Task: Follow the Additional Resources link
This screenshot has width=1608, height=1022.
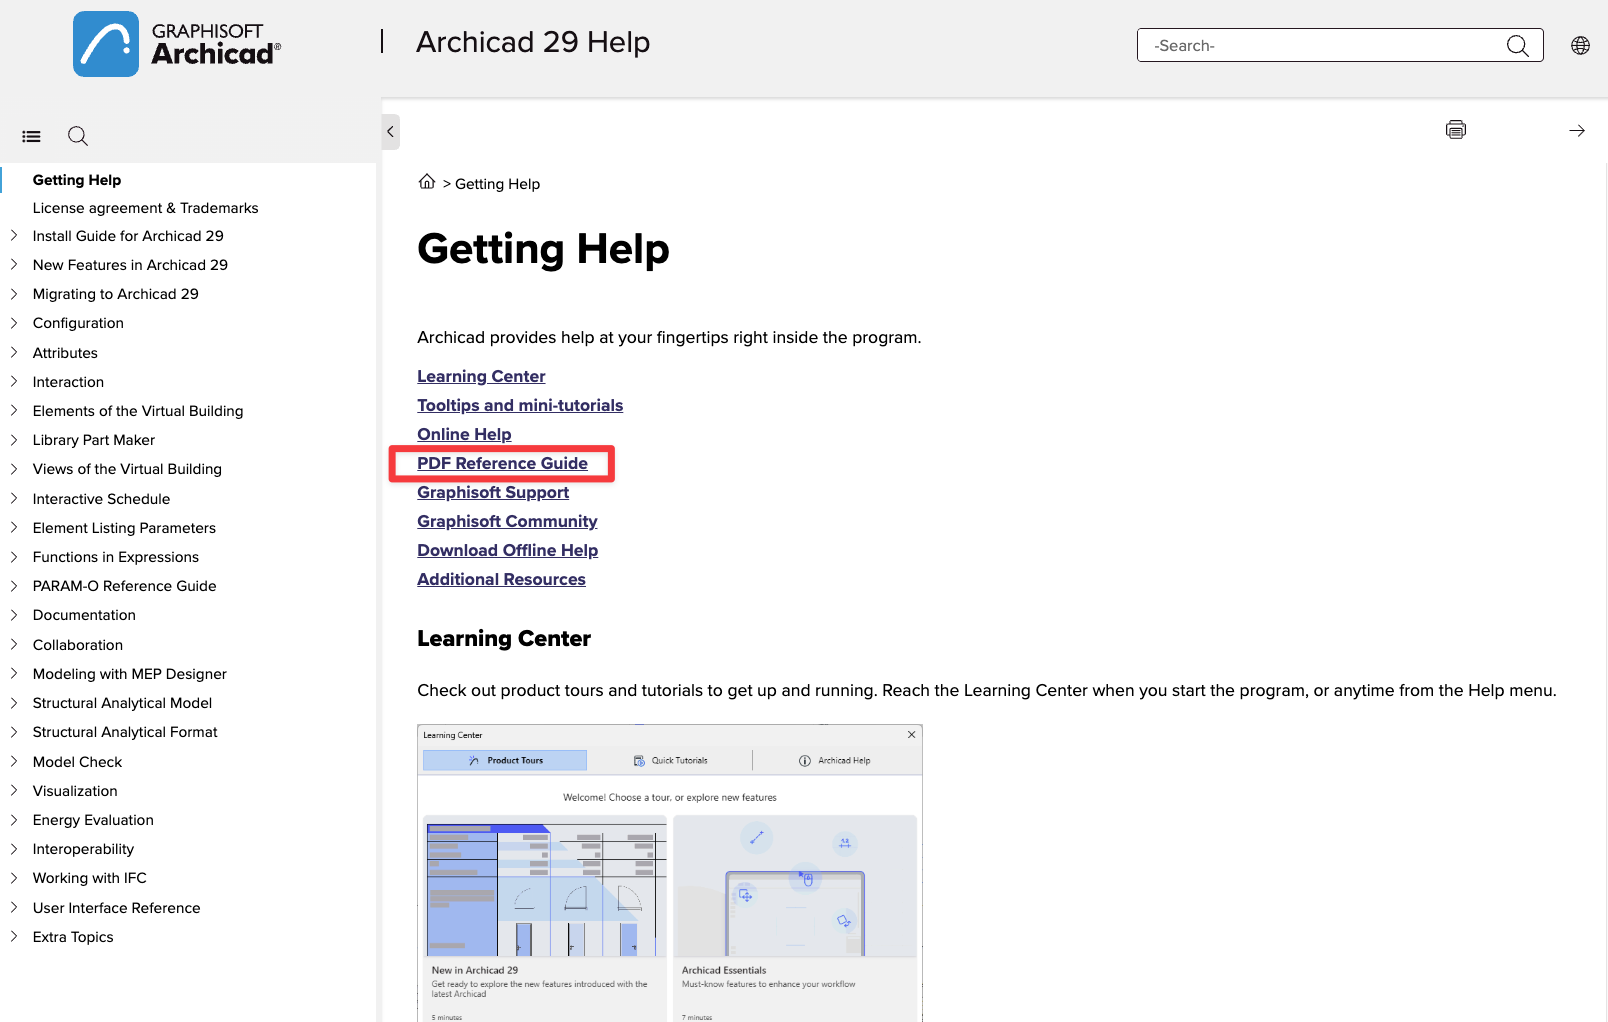Action: 501,579
